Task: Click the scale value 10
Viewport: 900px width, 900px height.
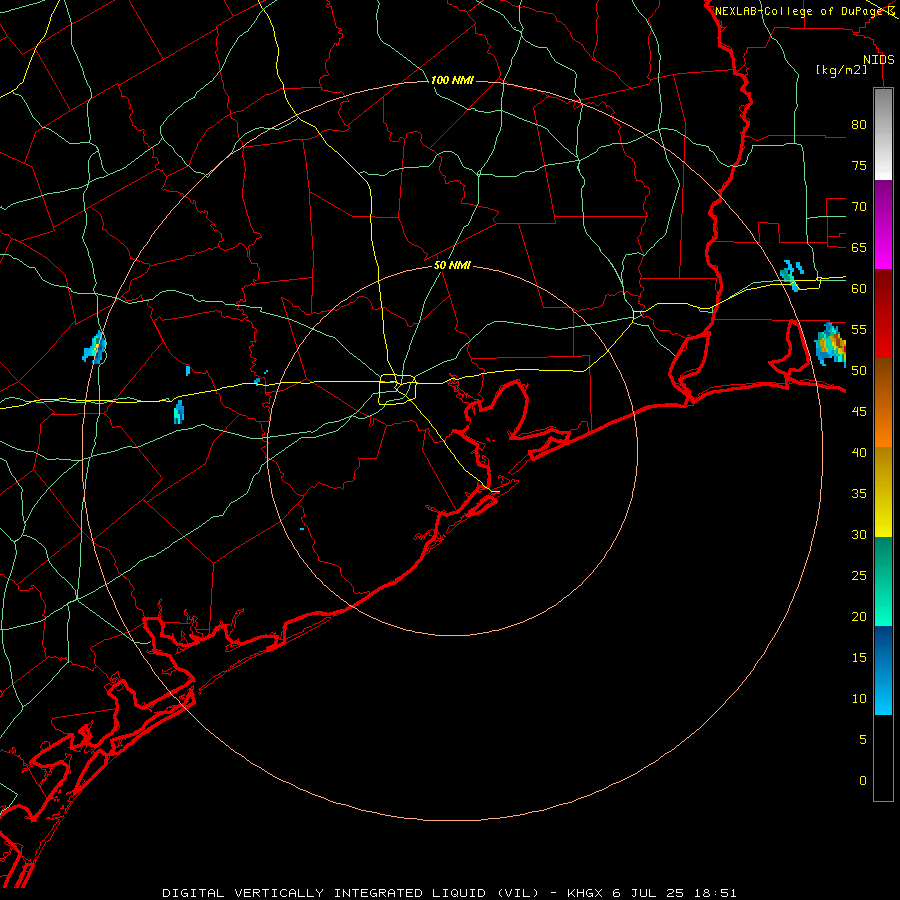Action: [x=859, y=699]
